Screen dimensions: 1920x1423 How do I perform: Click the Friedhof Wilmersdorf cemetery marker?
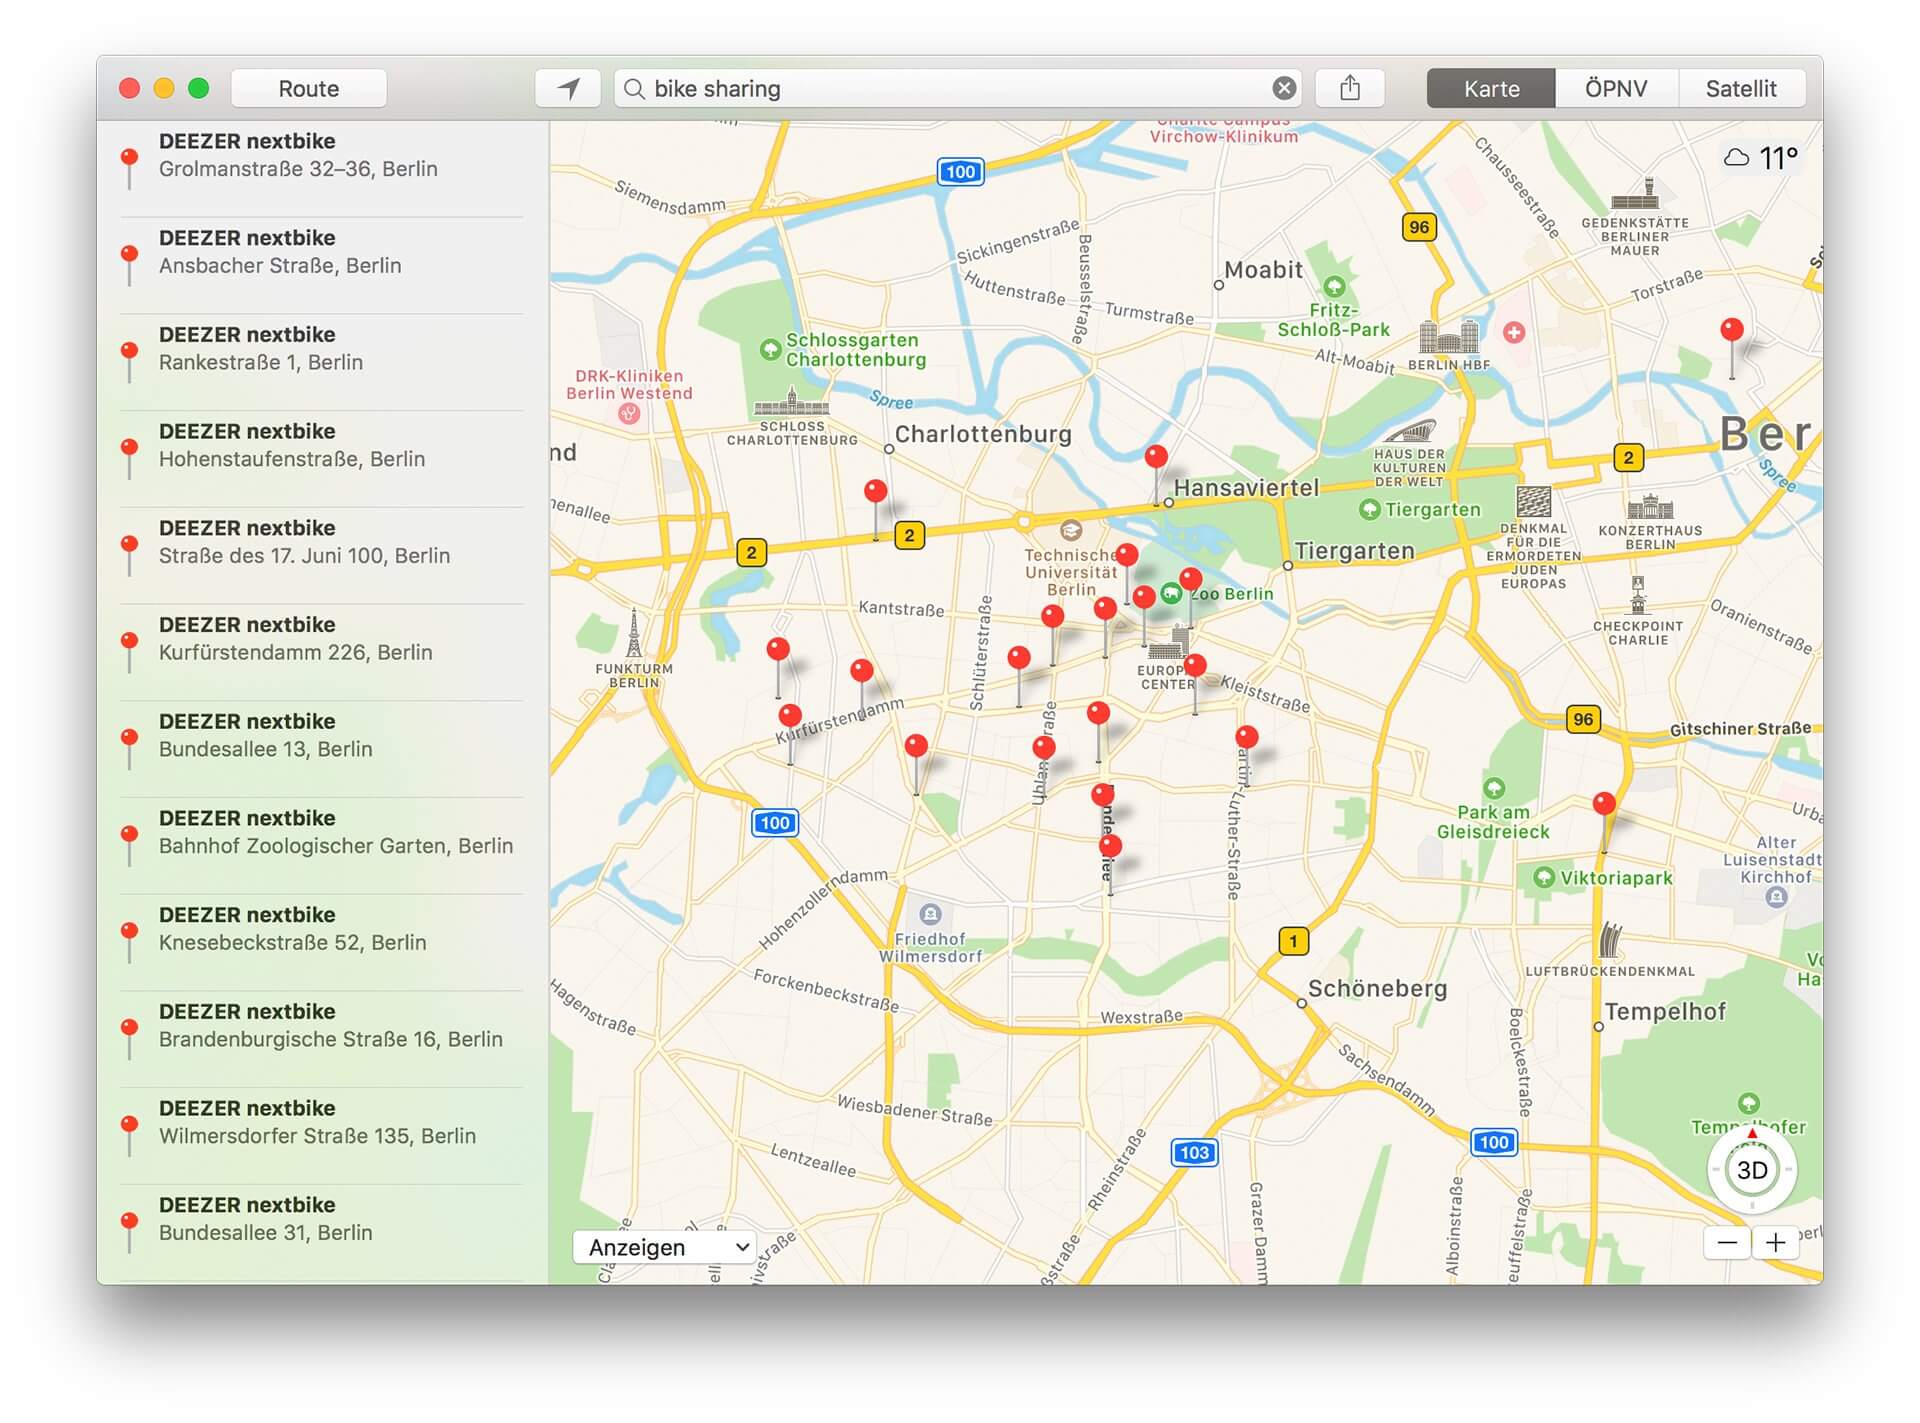tap(930, 914)
